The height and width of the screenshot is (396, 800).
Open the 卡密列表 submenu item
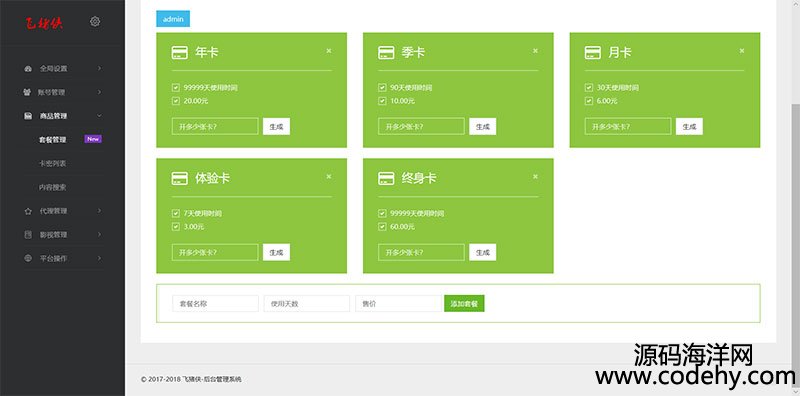click(53, 163)
